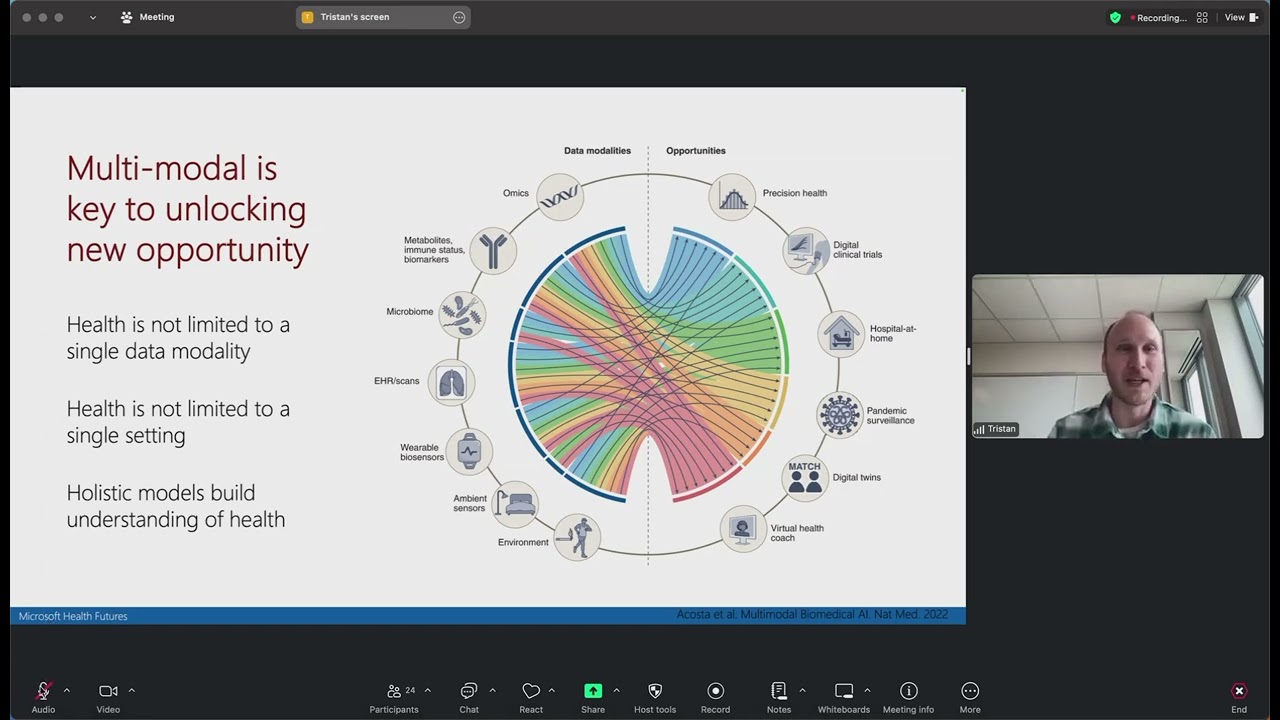Open the Participants panel
Viewport: 1280px width, 720px height.
coord(394,698)
